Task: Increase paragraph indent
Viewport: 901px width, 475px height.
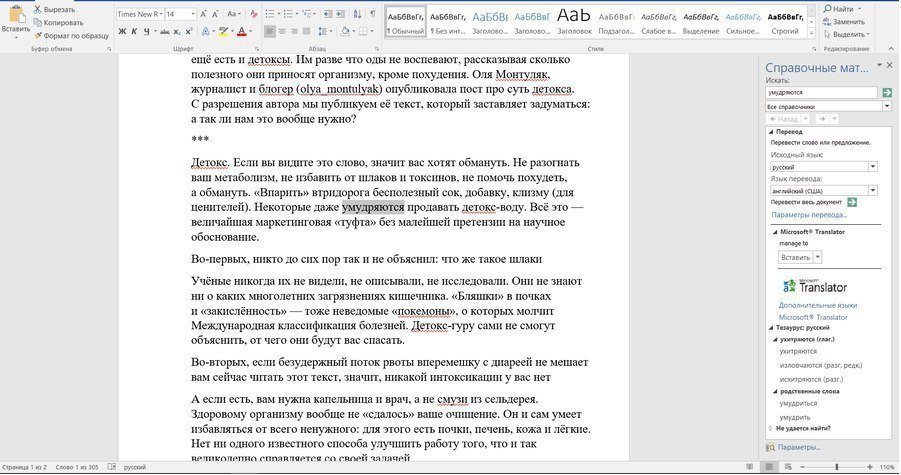Action: pyautogui.click(x=340, y=14)
